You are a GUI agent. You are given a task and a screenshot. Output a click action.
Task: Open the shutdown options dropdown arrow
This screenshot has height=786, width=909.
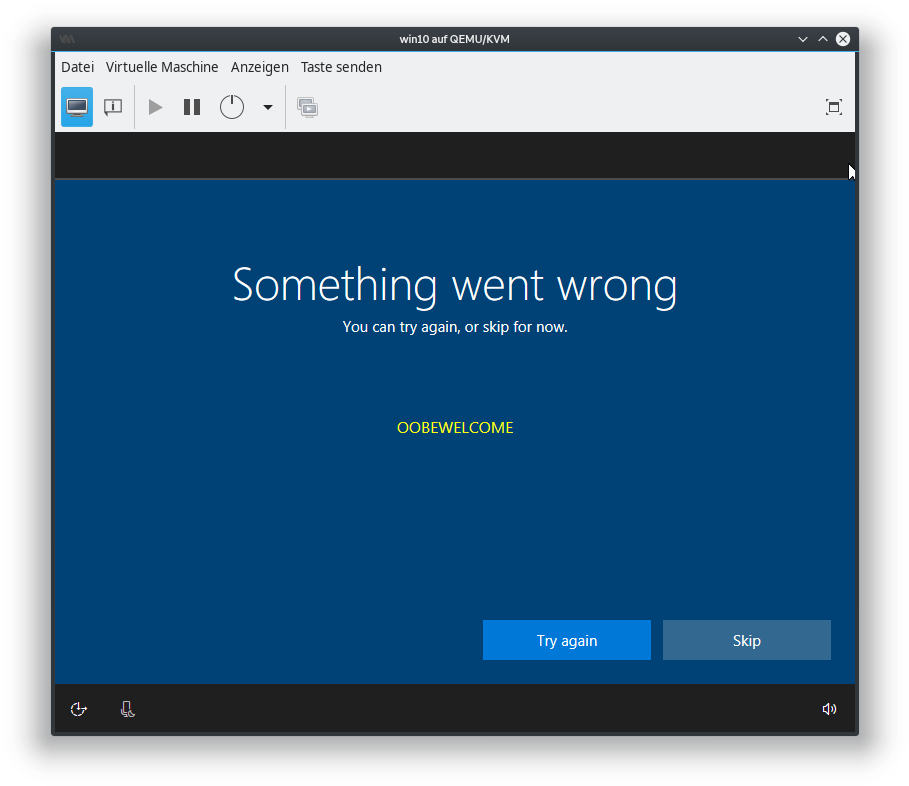tap(266, 106)
